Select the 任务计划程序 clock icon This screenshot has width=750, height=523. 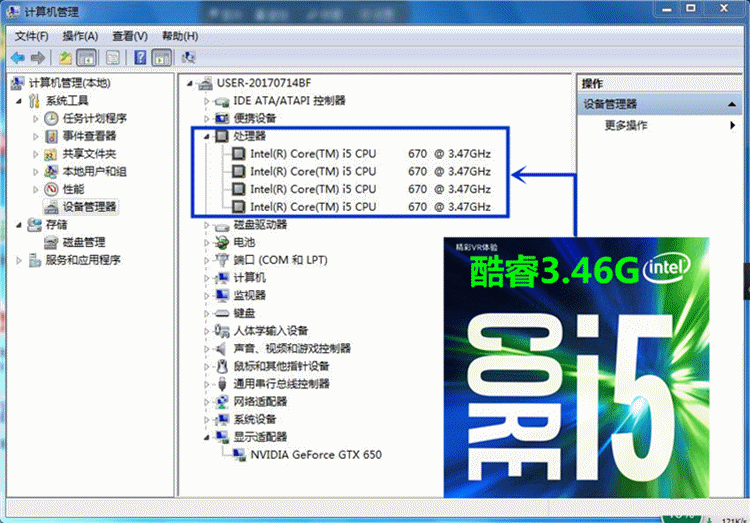tap(51, 118)
